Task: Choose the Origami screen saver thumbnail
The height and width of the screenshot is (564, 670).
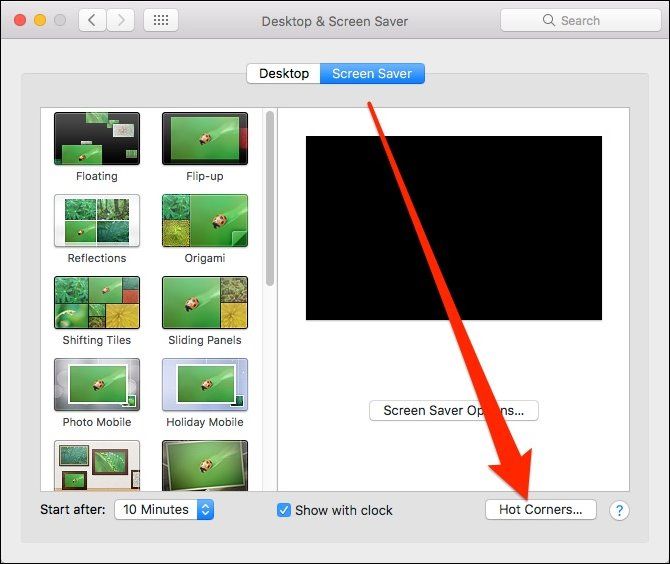Action: [x=205, y=220]
